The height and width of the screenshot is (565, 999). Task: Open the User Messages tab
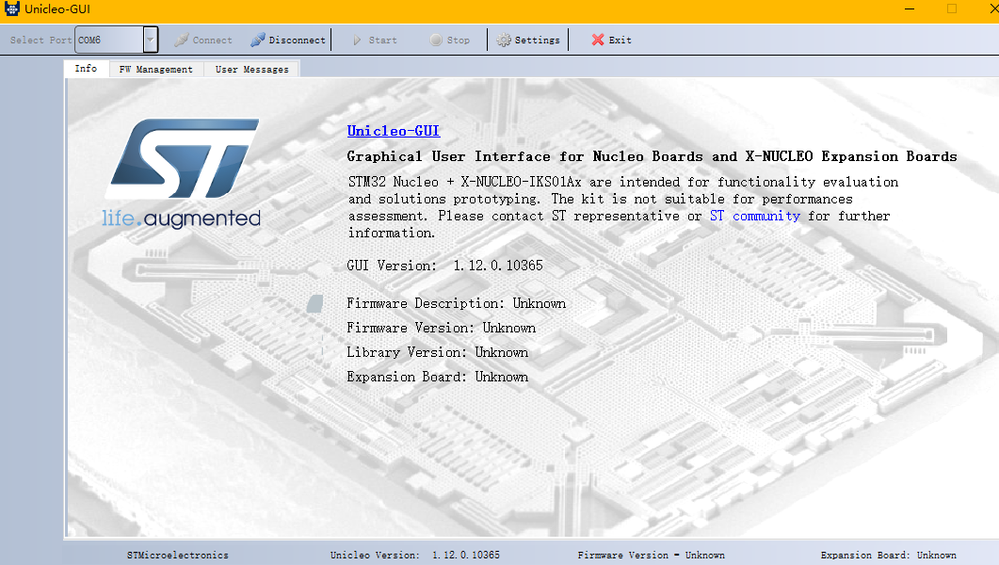pyautogui.click(x=252, y=69)
